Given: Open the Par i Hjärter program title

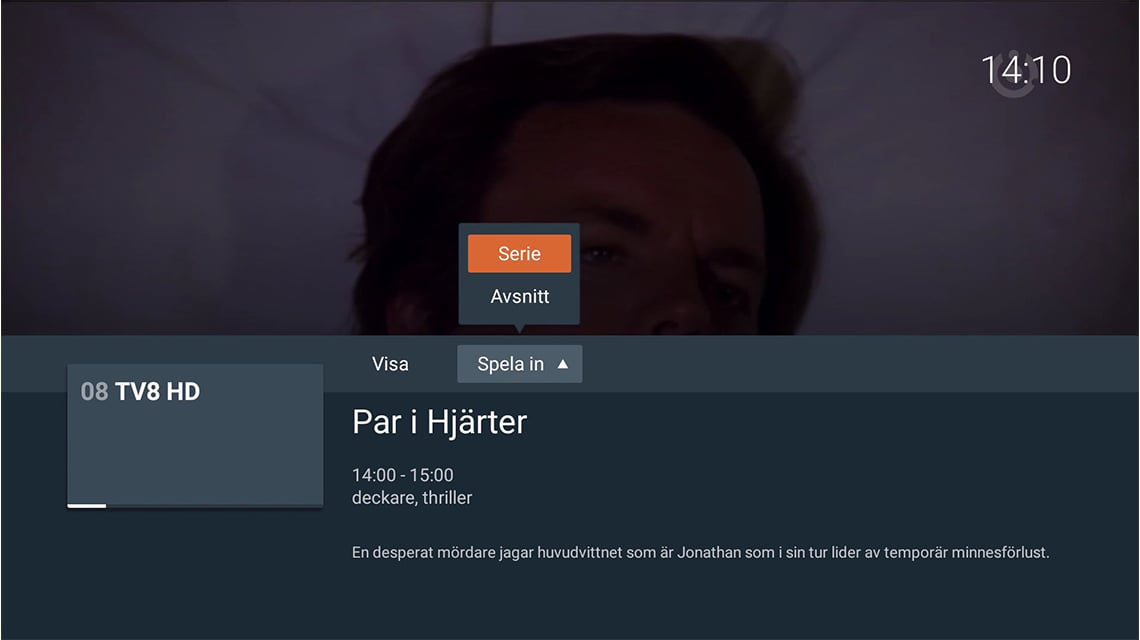Looking at the screenshot, I should (439, 422).
